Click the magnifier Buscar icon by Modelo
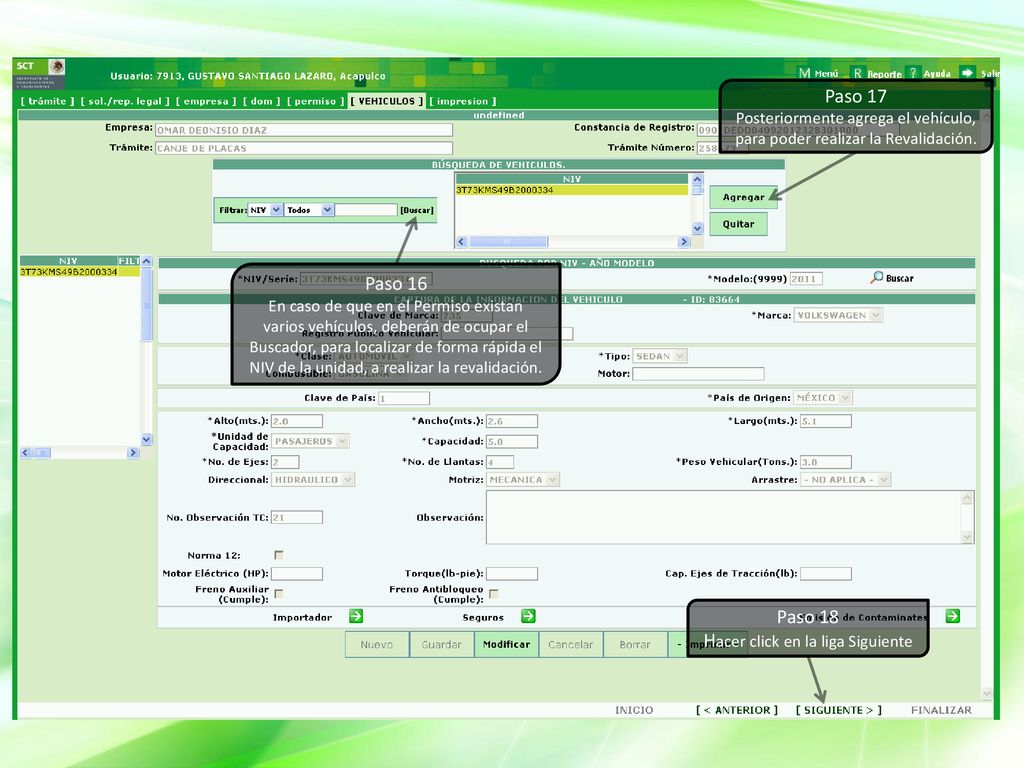The width and height of the screenshot is (1024, 768). [x=876, y=278]
